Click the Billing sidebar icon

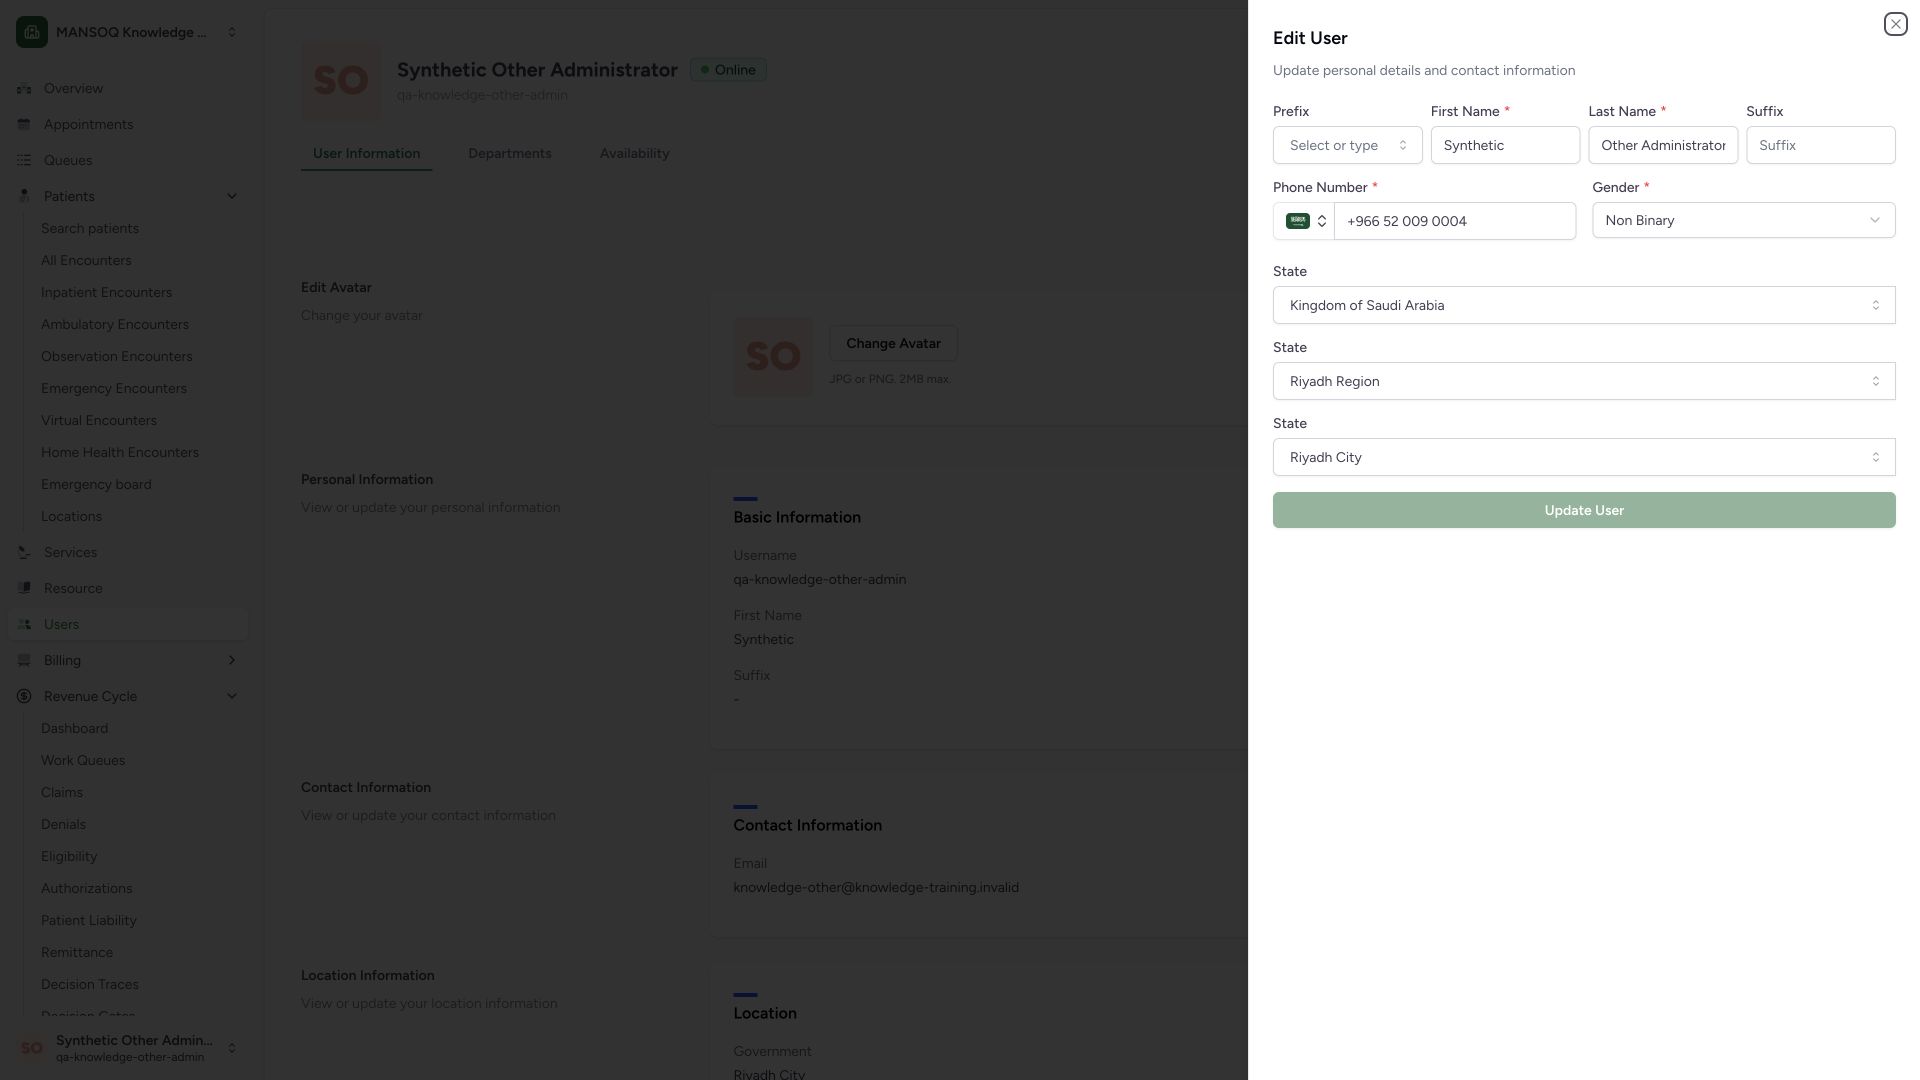pos(24,660)
